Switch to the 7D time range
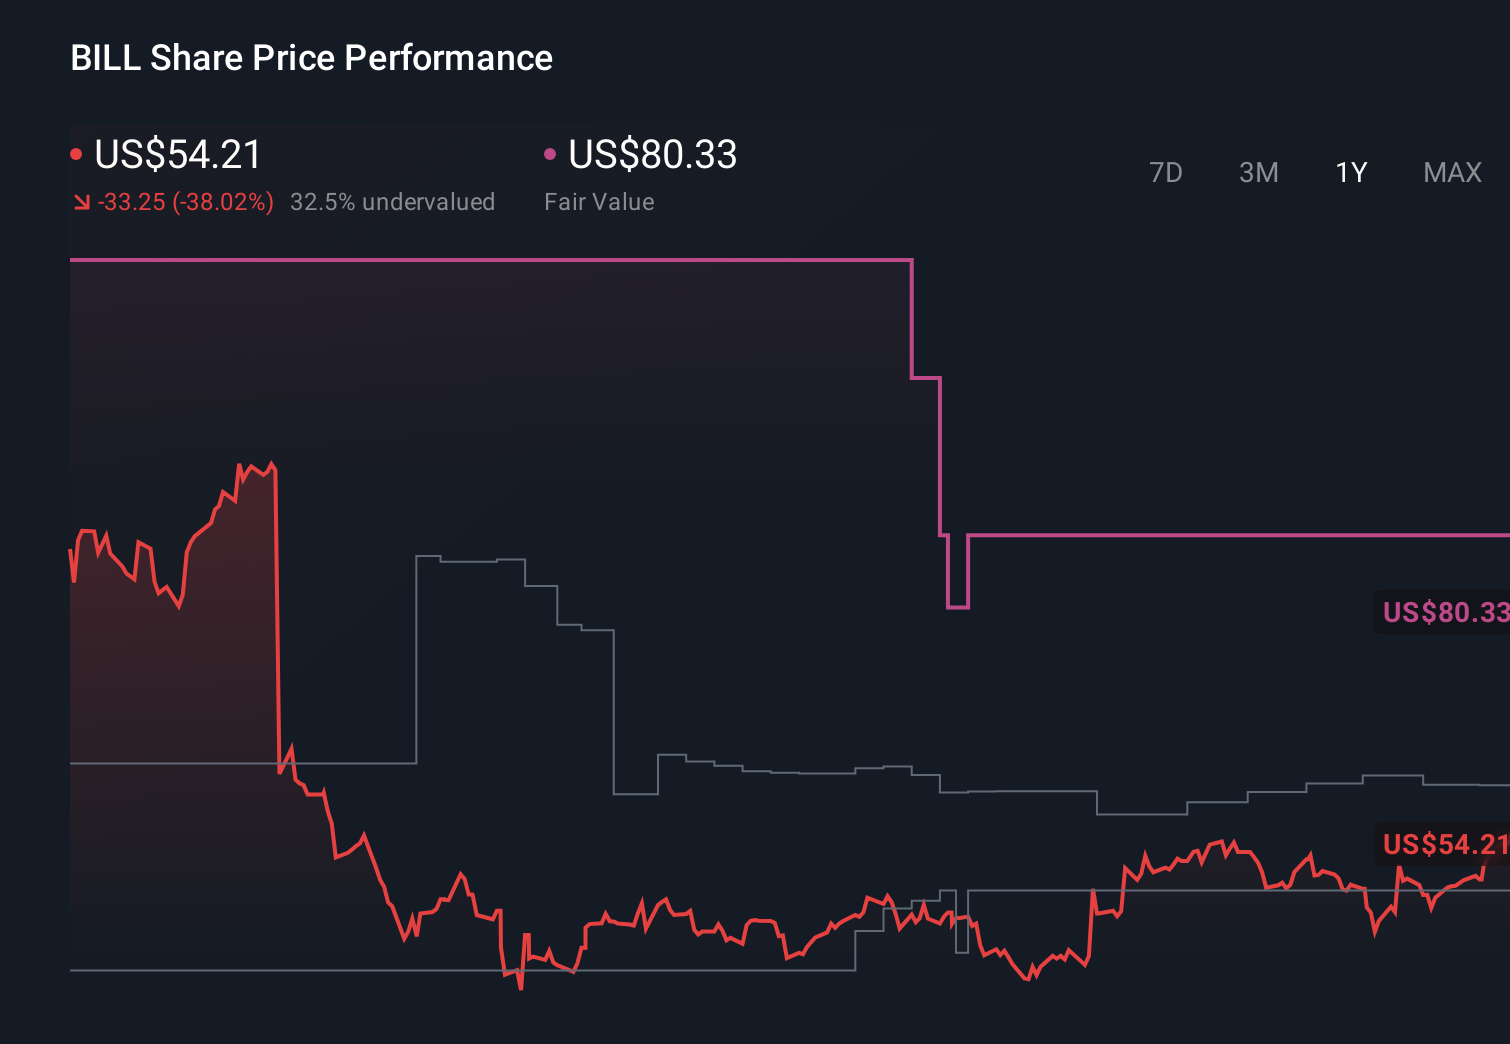 tap(1166, 172)
